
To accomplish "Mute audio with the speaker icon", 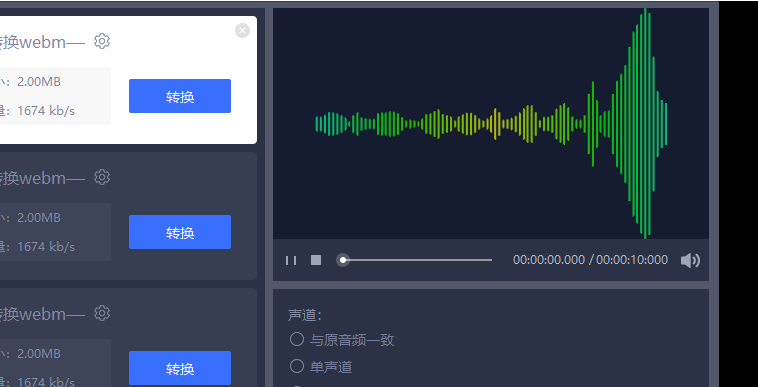I will (x=690, y=260).
